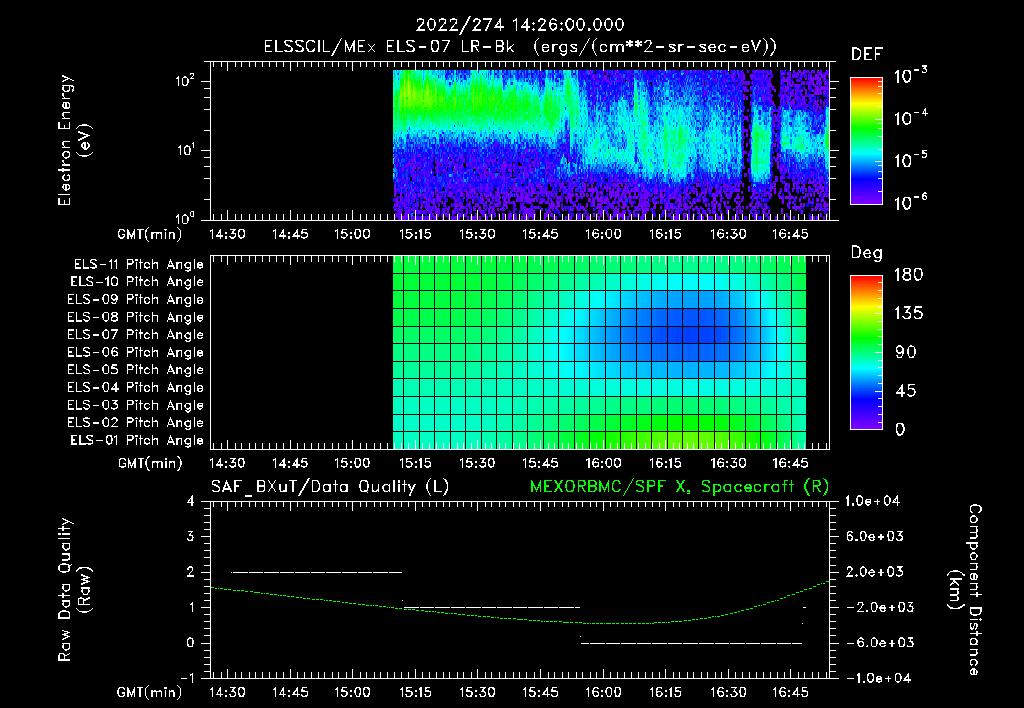1024x708 pixels.
Task: Click 14:30 tick under the electron spectrogram
Action: pyautogui.click(x=227, y=234)
